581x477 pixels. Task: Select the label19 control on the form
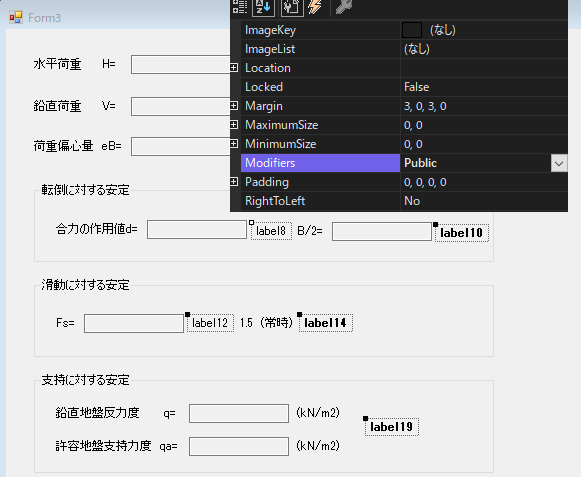point(392,427)
